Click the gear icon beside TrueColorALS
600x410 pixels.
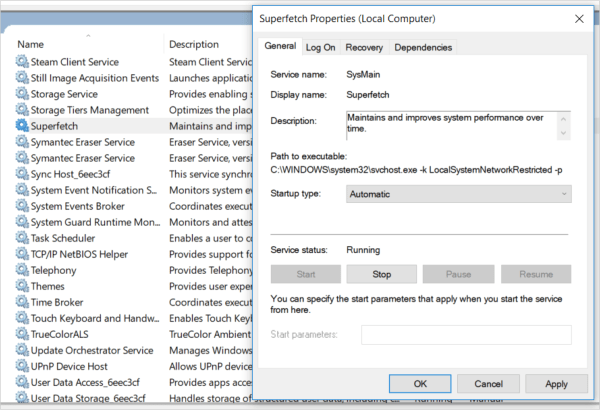click(22, 334)
